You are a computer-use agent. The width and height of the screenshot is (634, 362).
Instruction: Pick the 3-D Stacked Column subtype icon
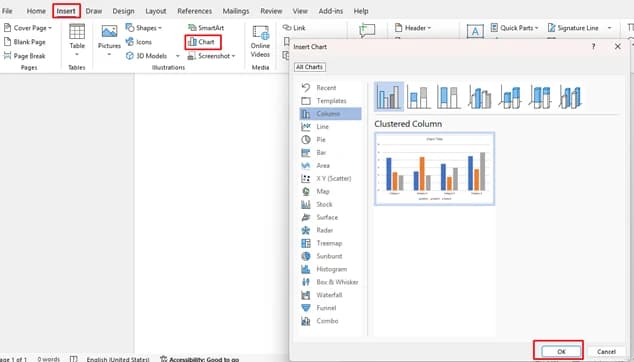510,97
